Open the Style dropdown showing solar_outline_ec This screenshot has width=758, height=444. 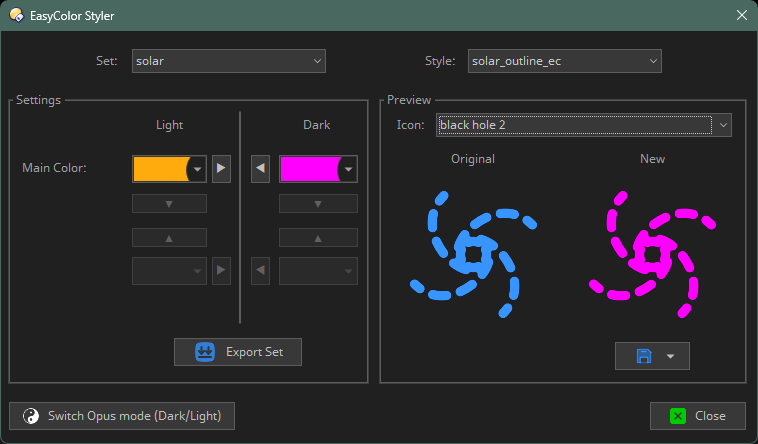click(x=564, y=61)
